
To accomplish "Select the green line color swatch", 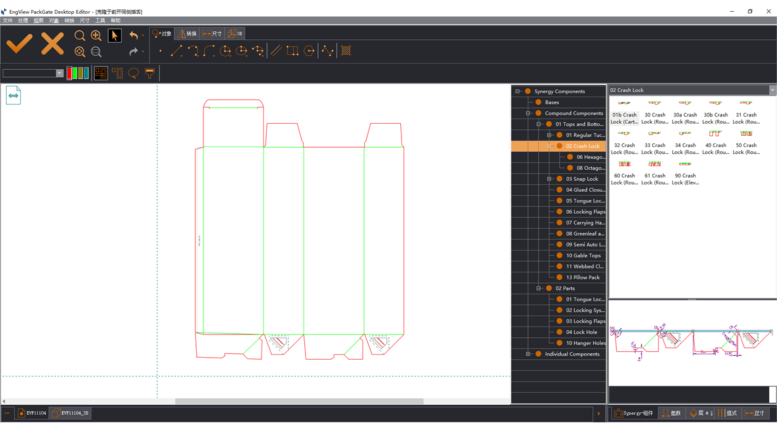I will [75, 73].
